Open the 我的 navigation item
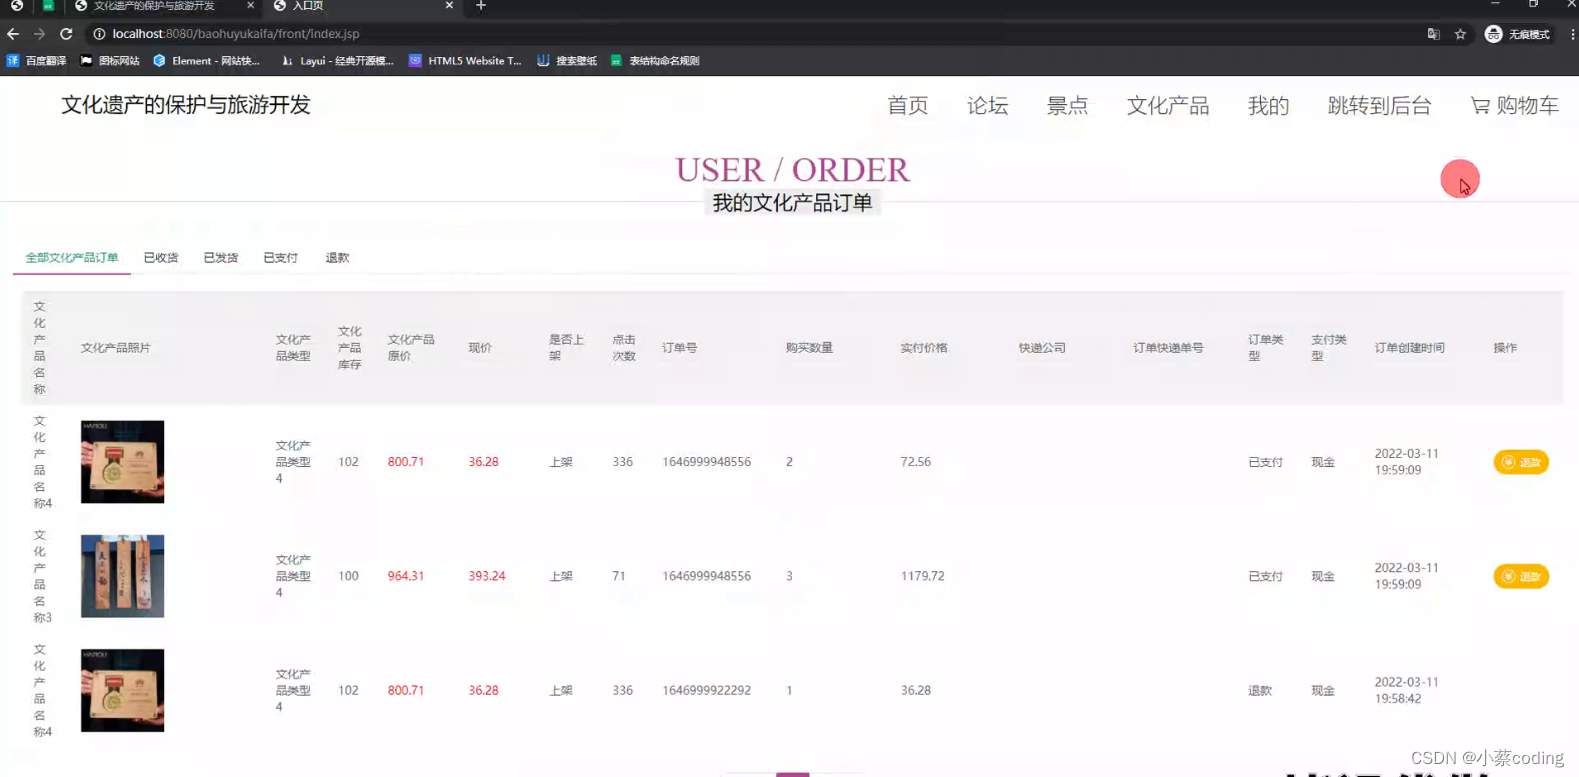This screenshot has height=777, width=1579. point(1268,106)
